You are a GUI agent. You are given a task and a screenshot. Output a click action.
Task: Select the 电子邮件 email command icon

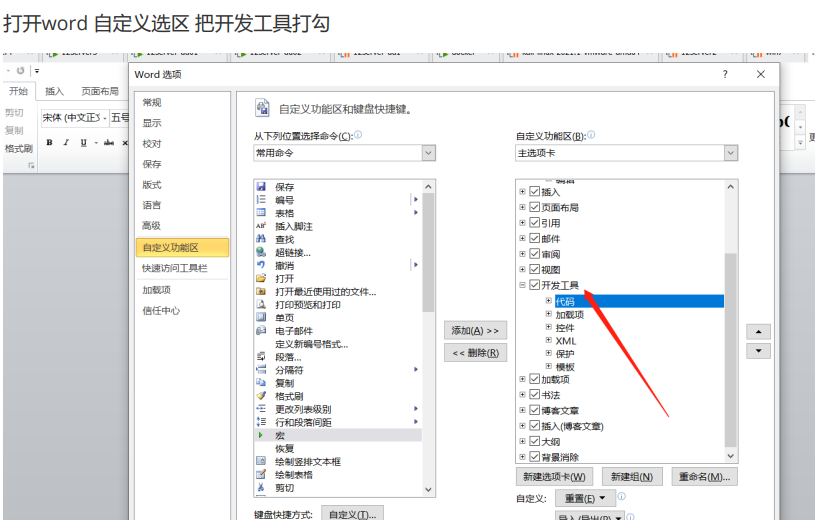point(261,331)
